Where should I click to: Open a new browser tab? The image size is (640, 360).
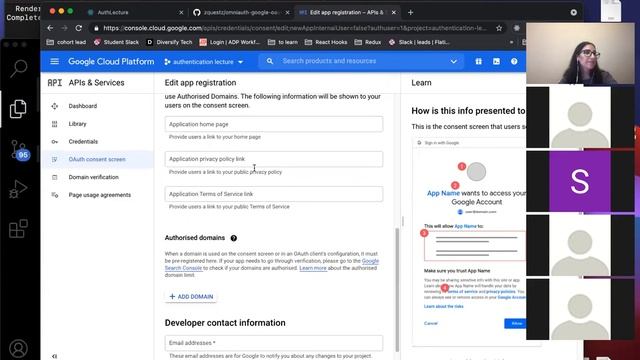pos(411,13)
